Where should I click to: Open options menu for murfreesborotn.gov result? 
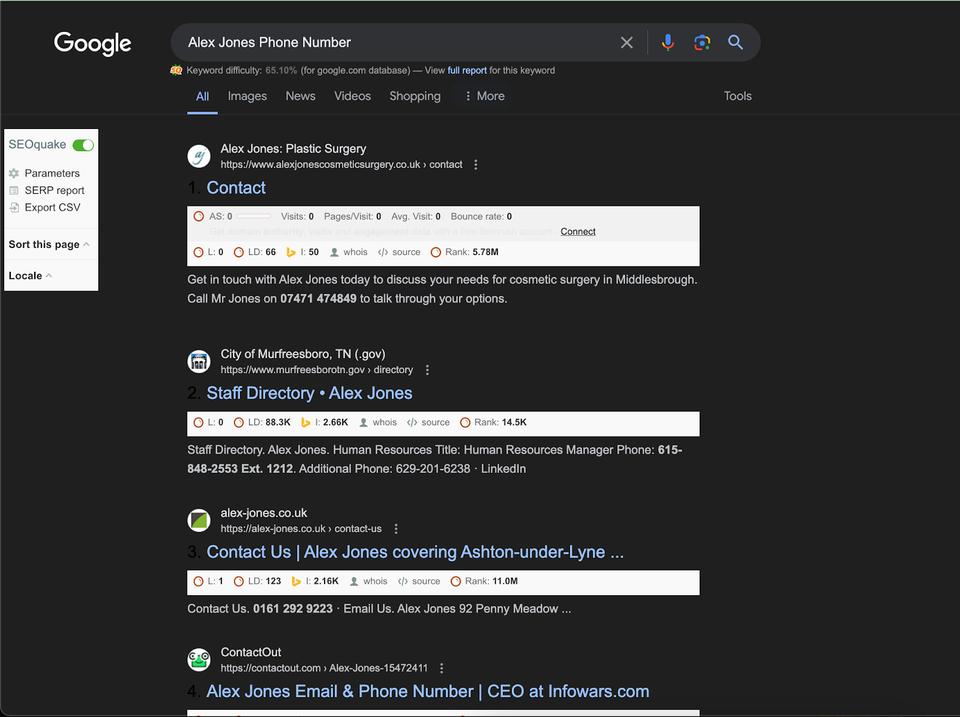click(x=427, y=370)
